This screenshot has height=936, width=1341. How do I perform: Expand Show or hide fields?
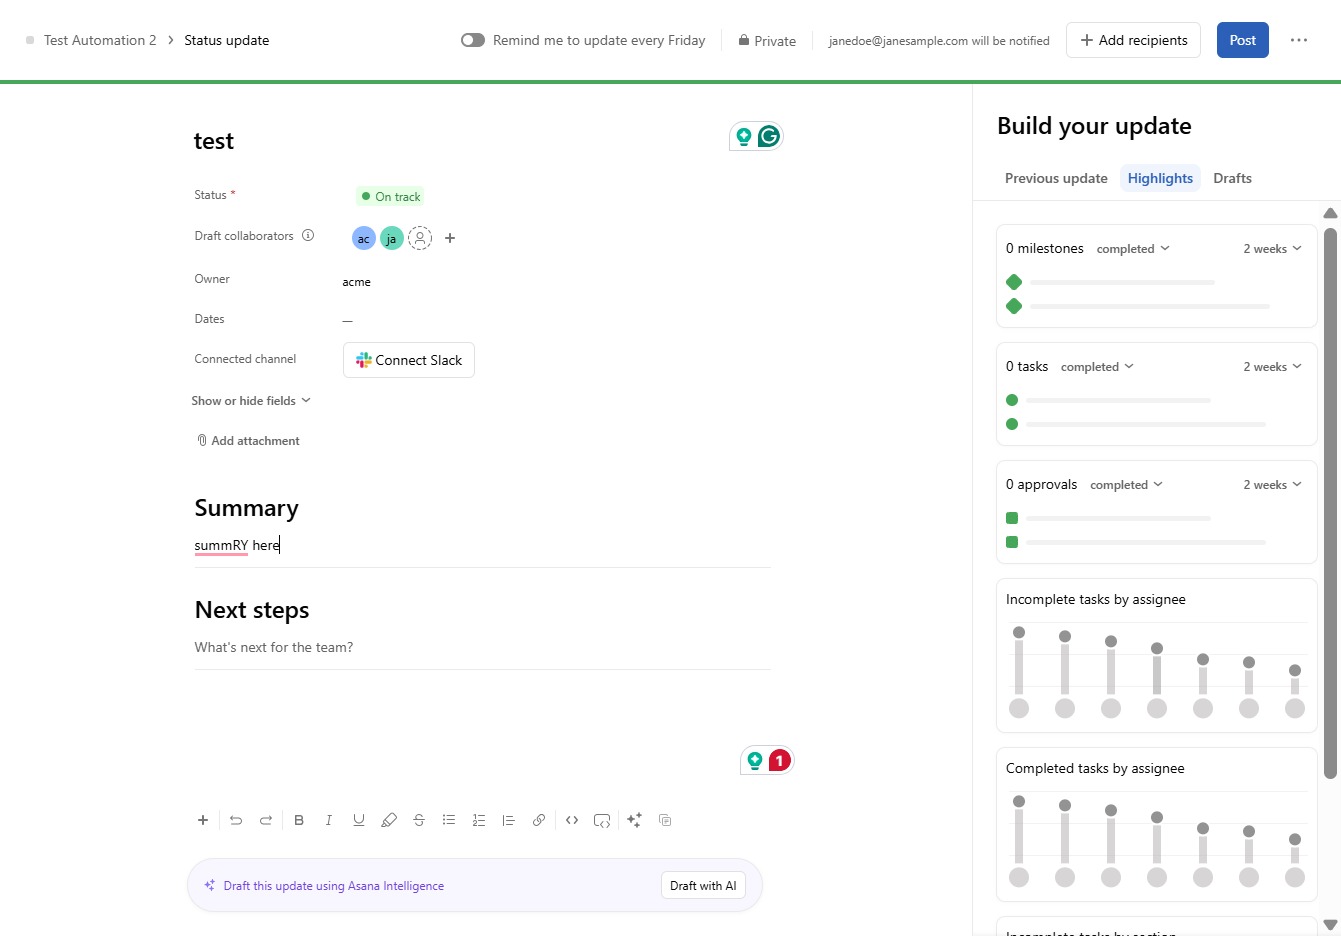pyautogui.click(x=251, y=401)
